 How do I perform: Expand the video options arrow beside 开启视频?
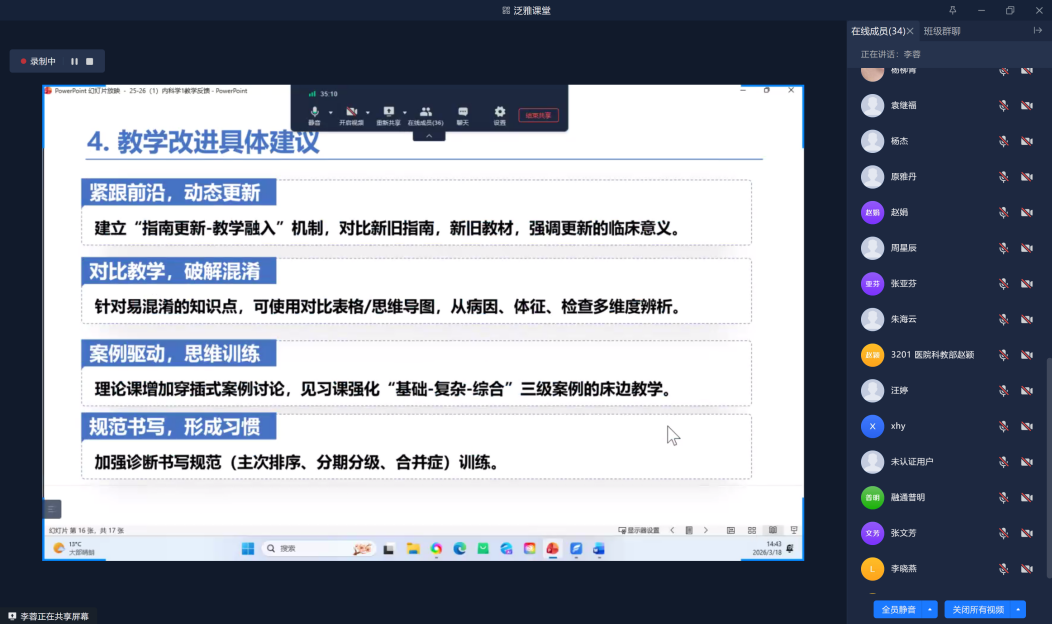pos(367,112)
